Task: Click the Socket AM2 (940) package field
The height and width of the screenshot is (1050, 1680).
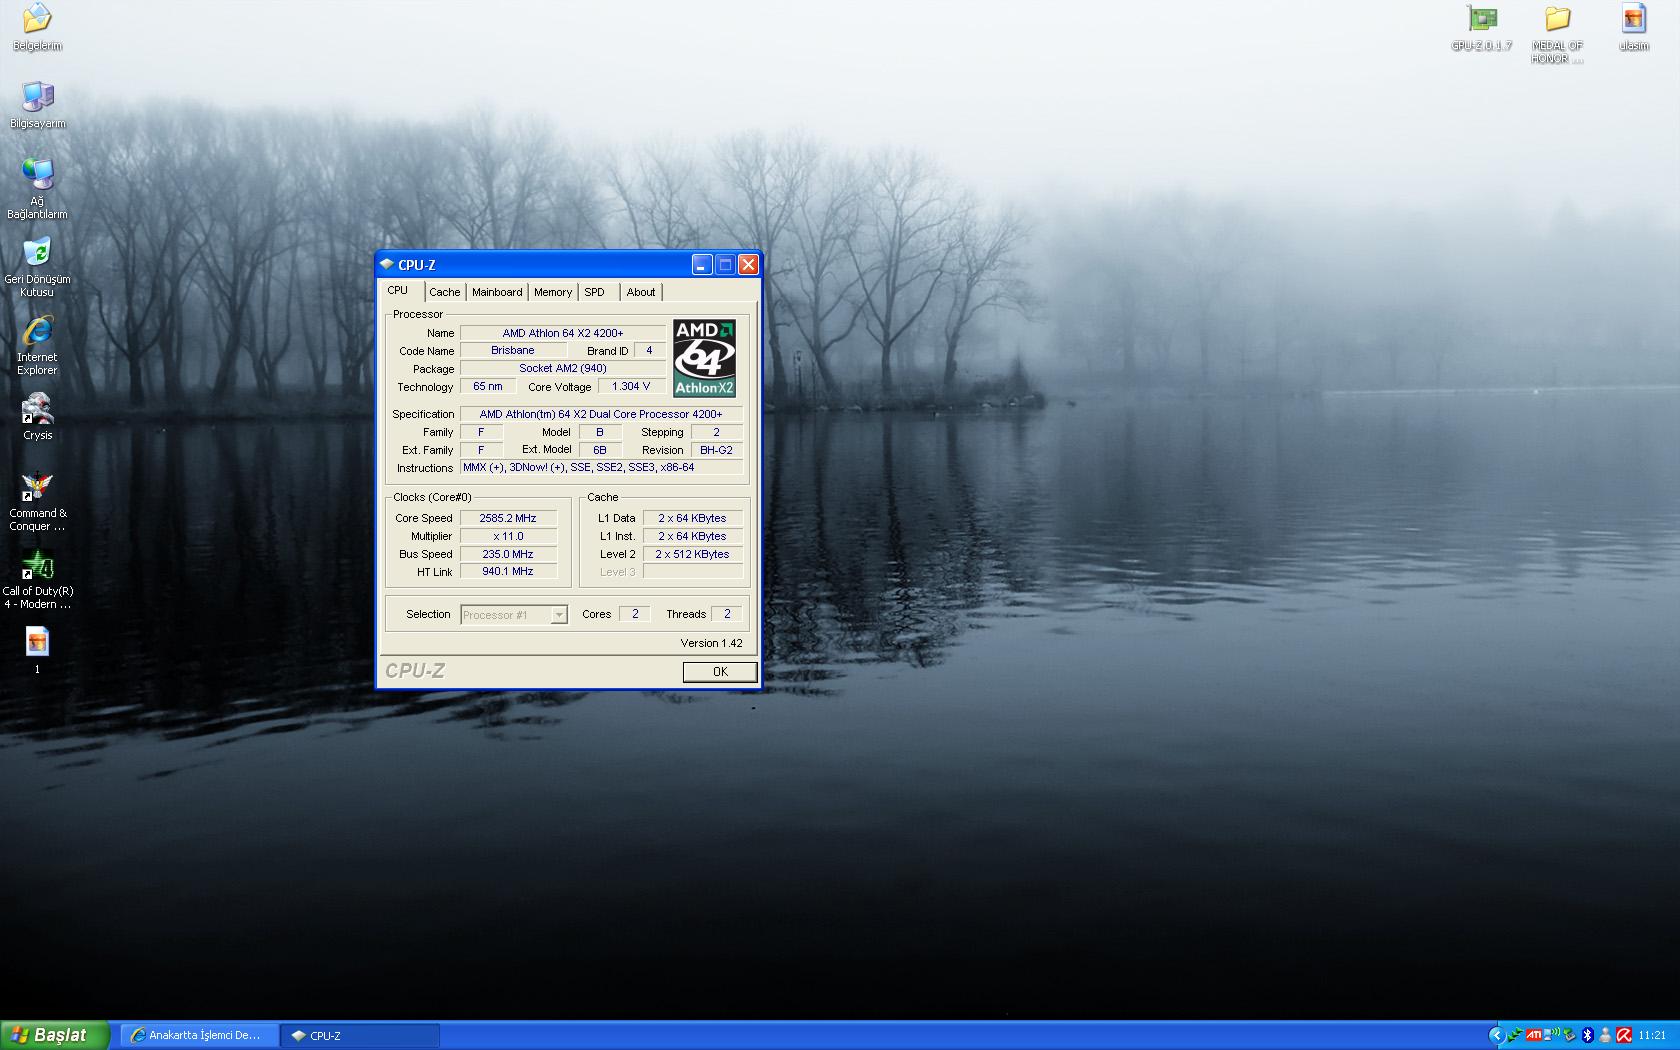Action: click(563, 369)
